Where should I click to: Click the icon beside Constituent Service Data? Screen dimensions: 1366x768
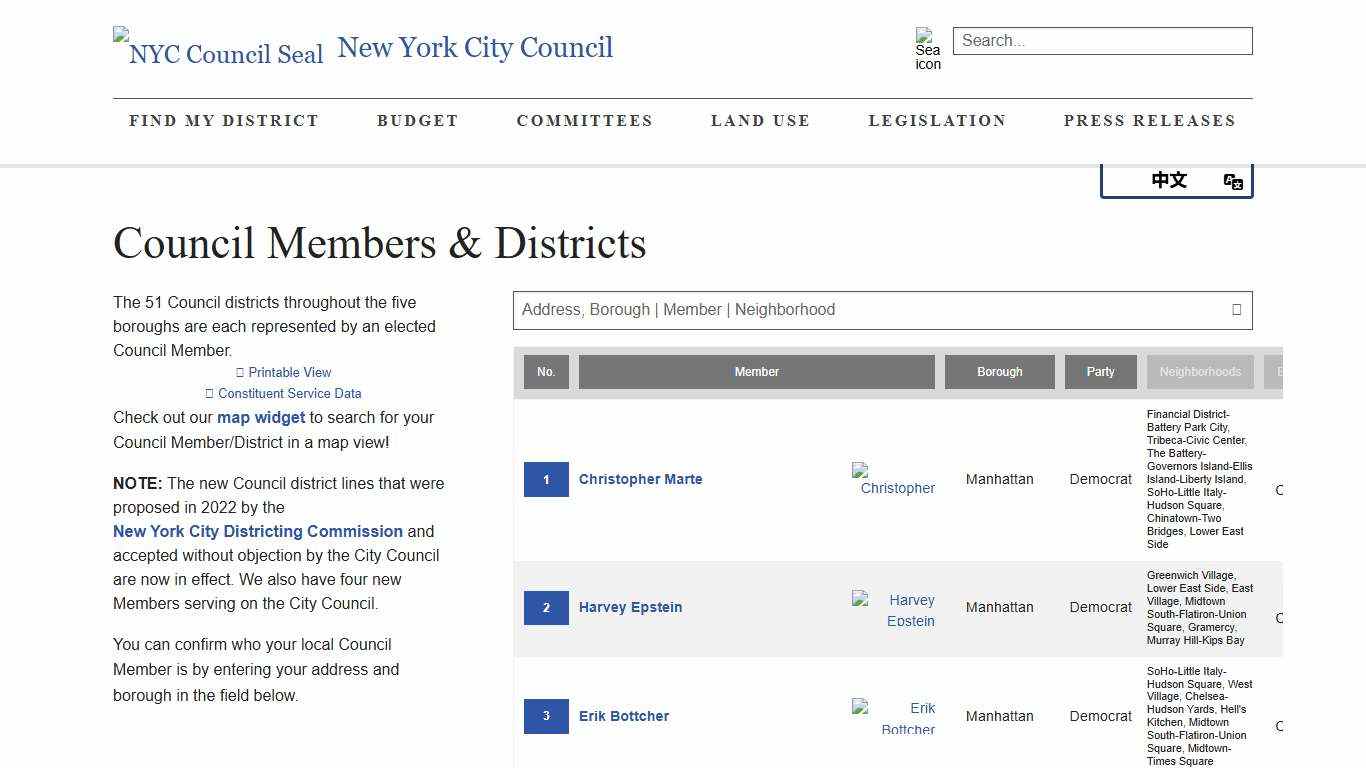(x=210, y=393)
